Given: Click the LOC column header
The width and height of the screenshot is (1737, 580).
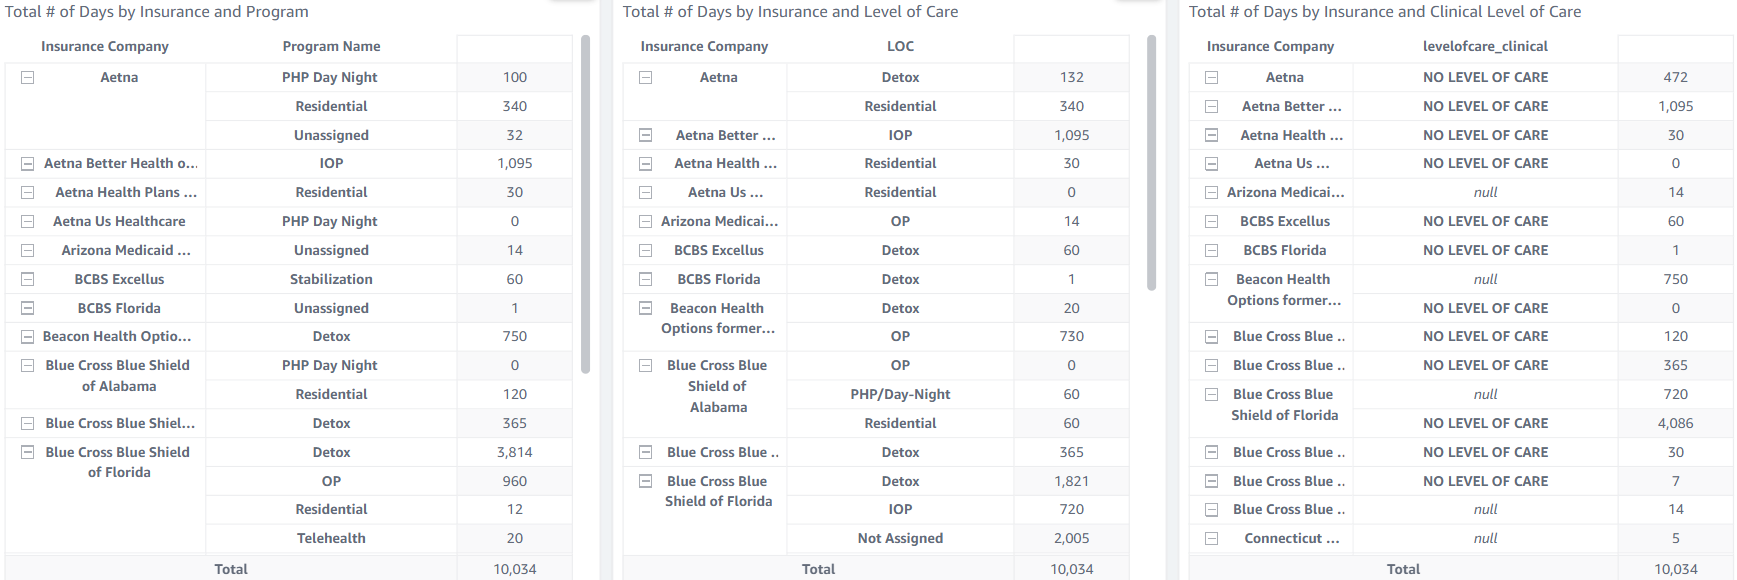Looking at the screenshot, I should (x=900, y=46).
